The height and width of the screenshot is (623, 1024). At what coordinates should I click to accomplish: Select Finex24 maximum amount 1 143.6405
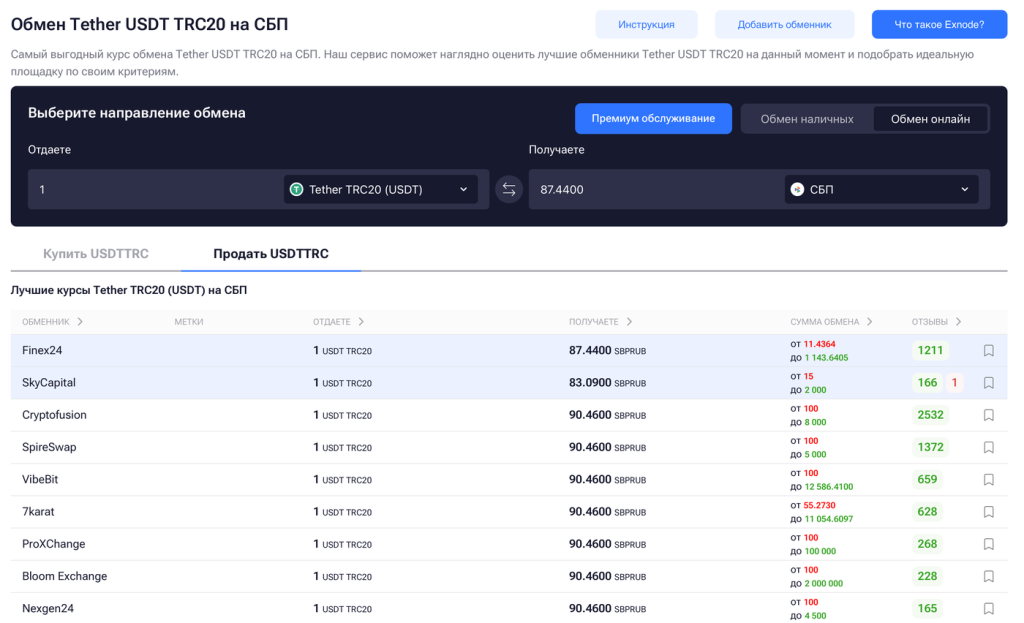pyautogui.click(x=826, y=358)
